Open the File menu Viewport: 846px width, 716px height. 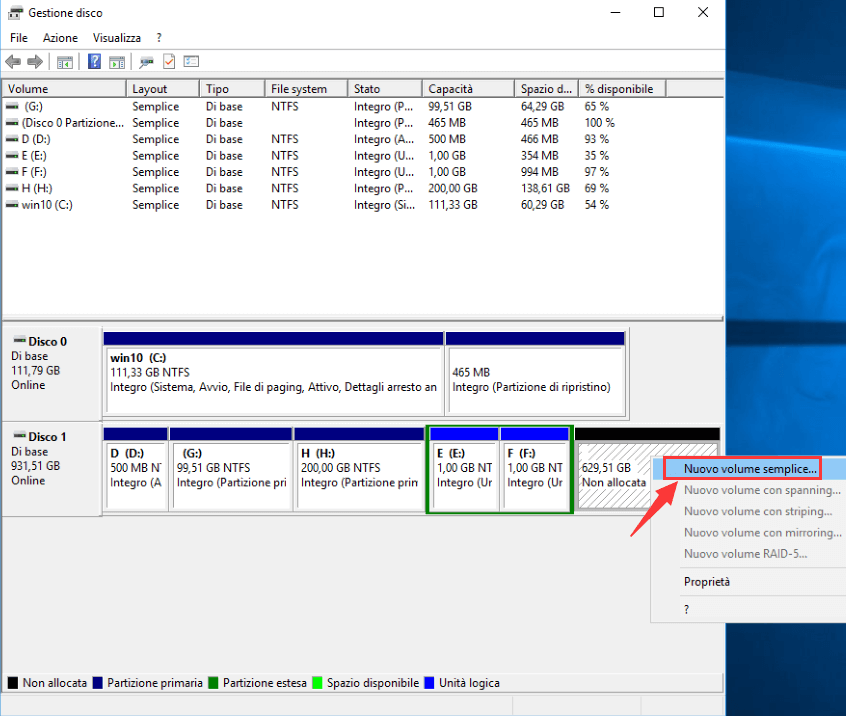pyautogui.click(x=19, y=38)
